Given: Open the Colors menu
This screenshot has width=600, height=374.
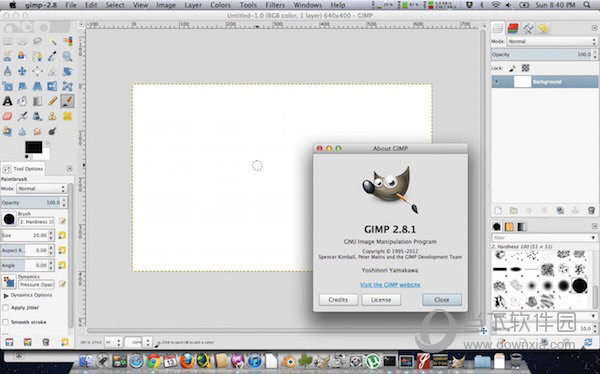Looking at the screenshot, I should tap(220, 5).
